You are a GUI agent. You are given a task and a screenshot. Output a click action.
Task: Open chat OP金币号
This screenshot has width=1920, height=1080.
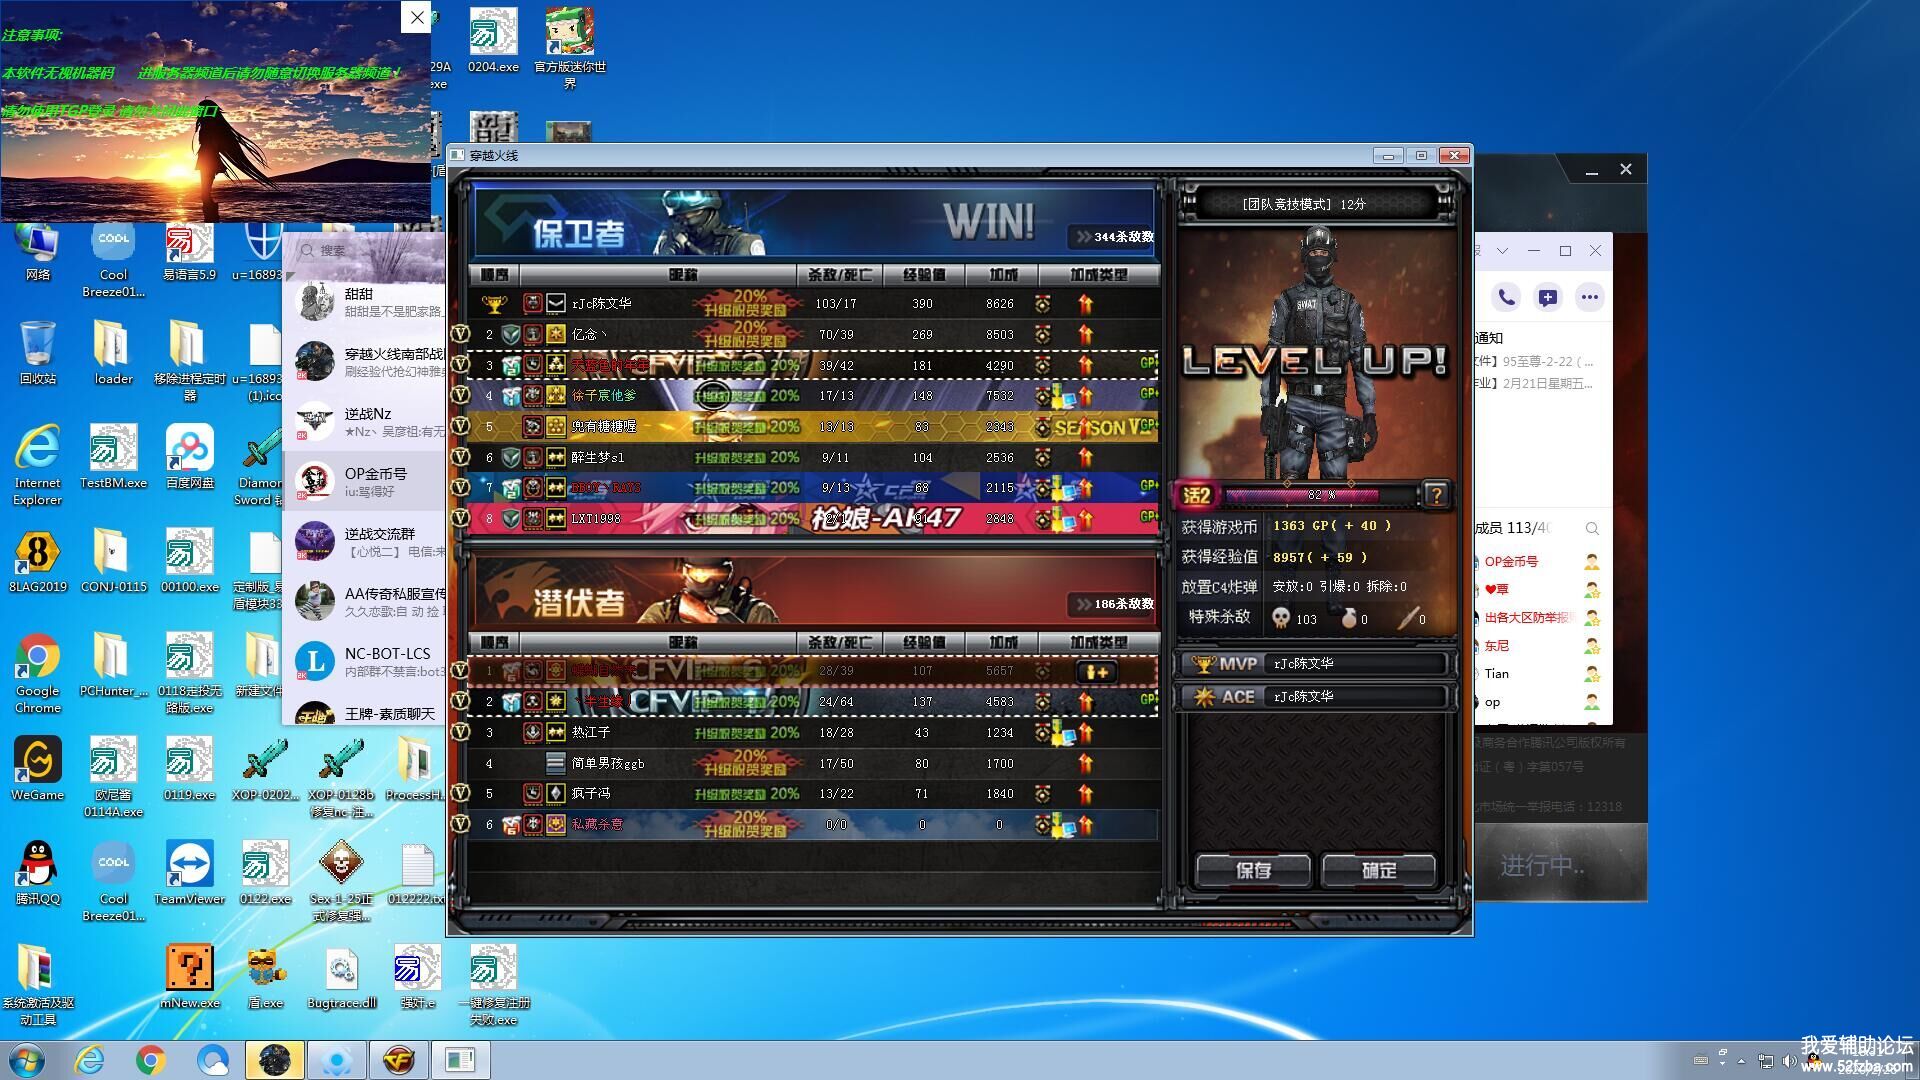point(365,482)
